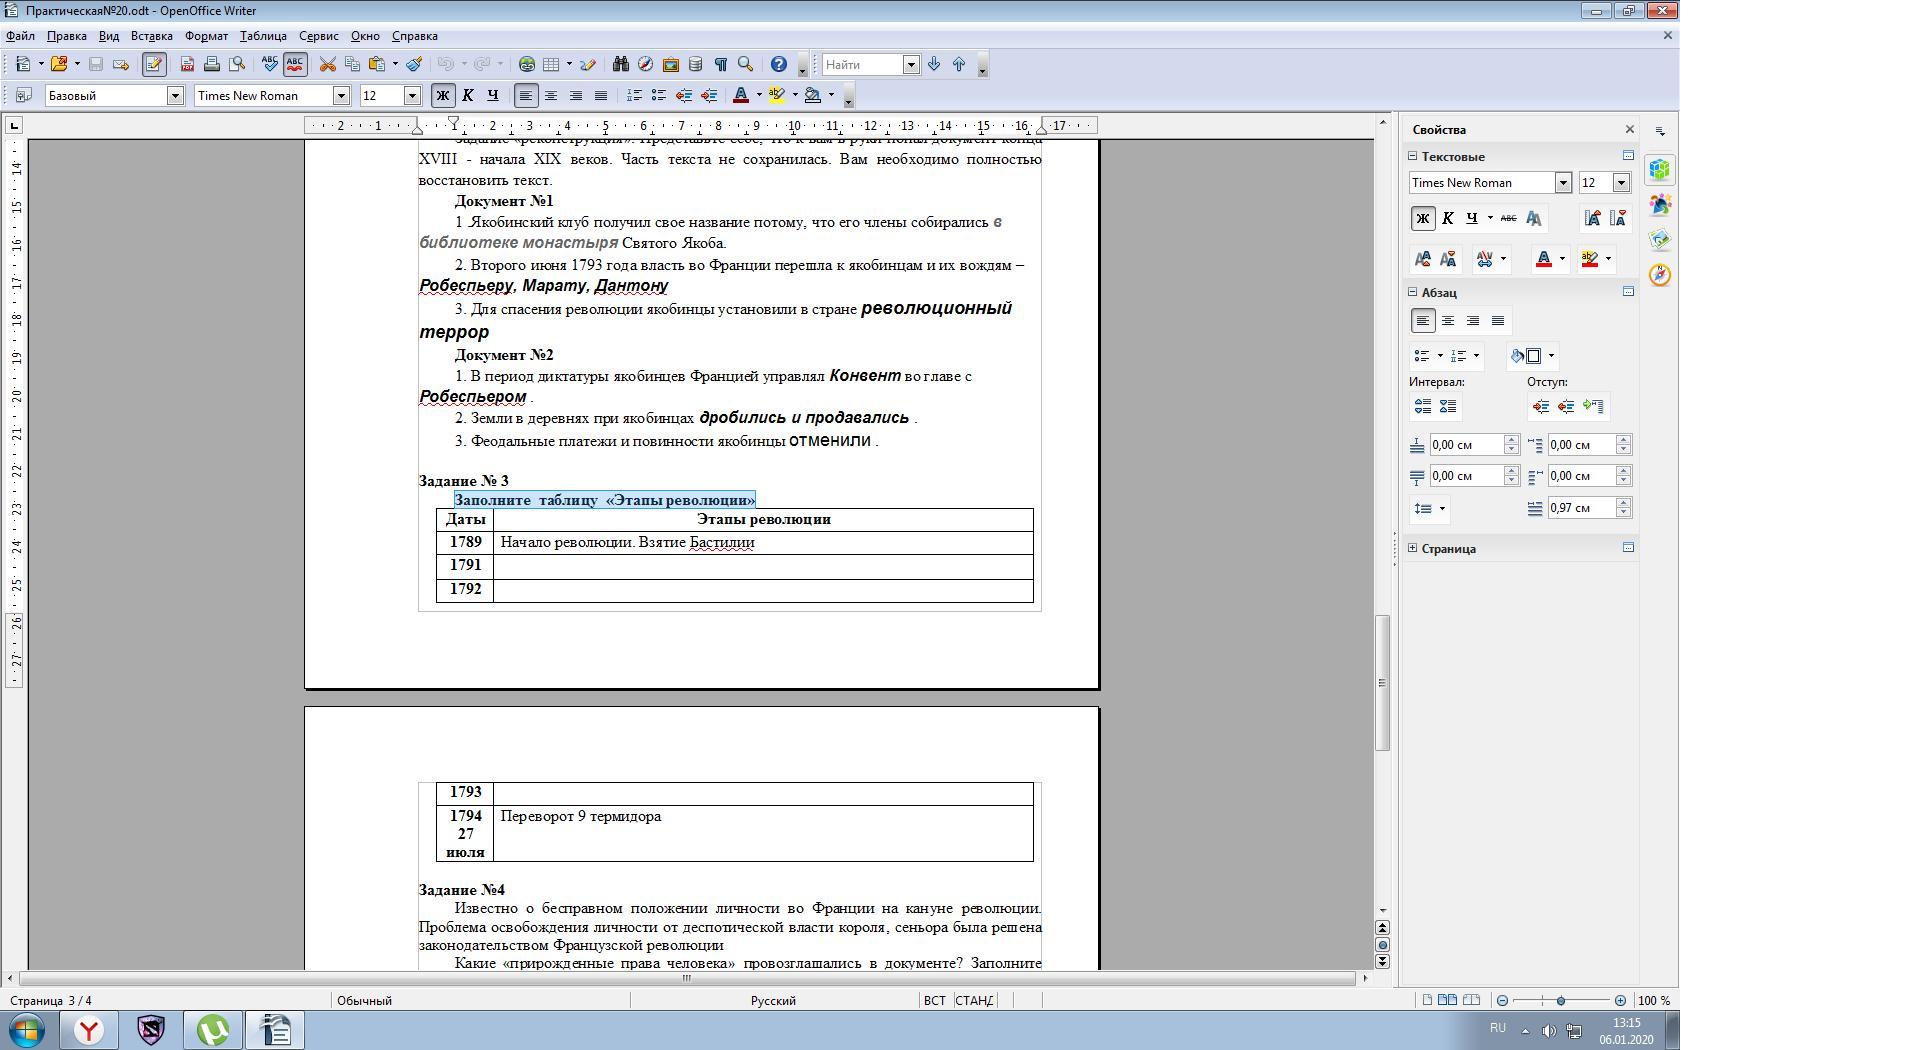
Task: Open the paragraph style dropdown (Базовый)
Action: click(175, 96)
